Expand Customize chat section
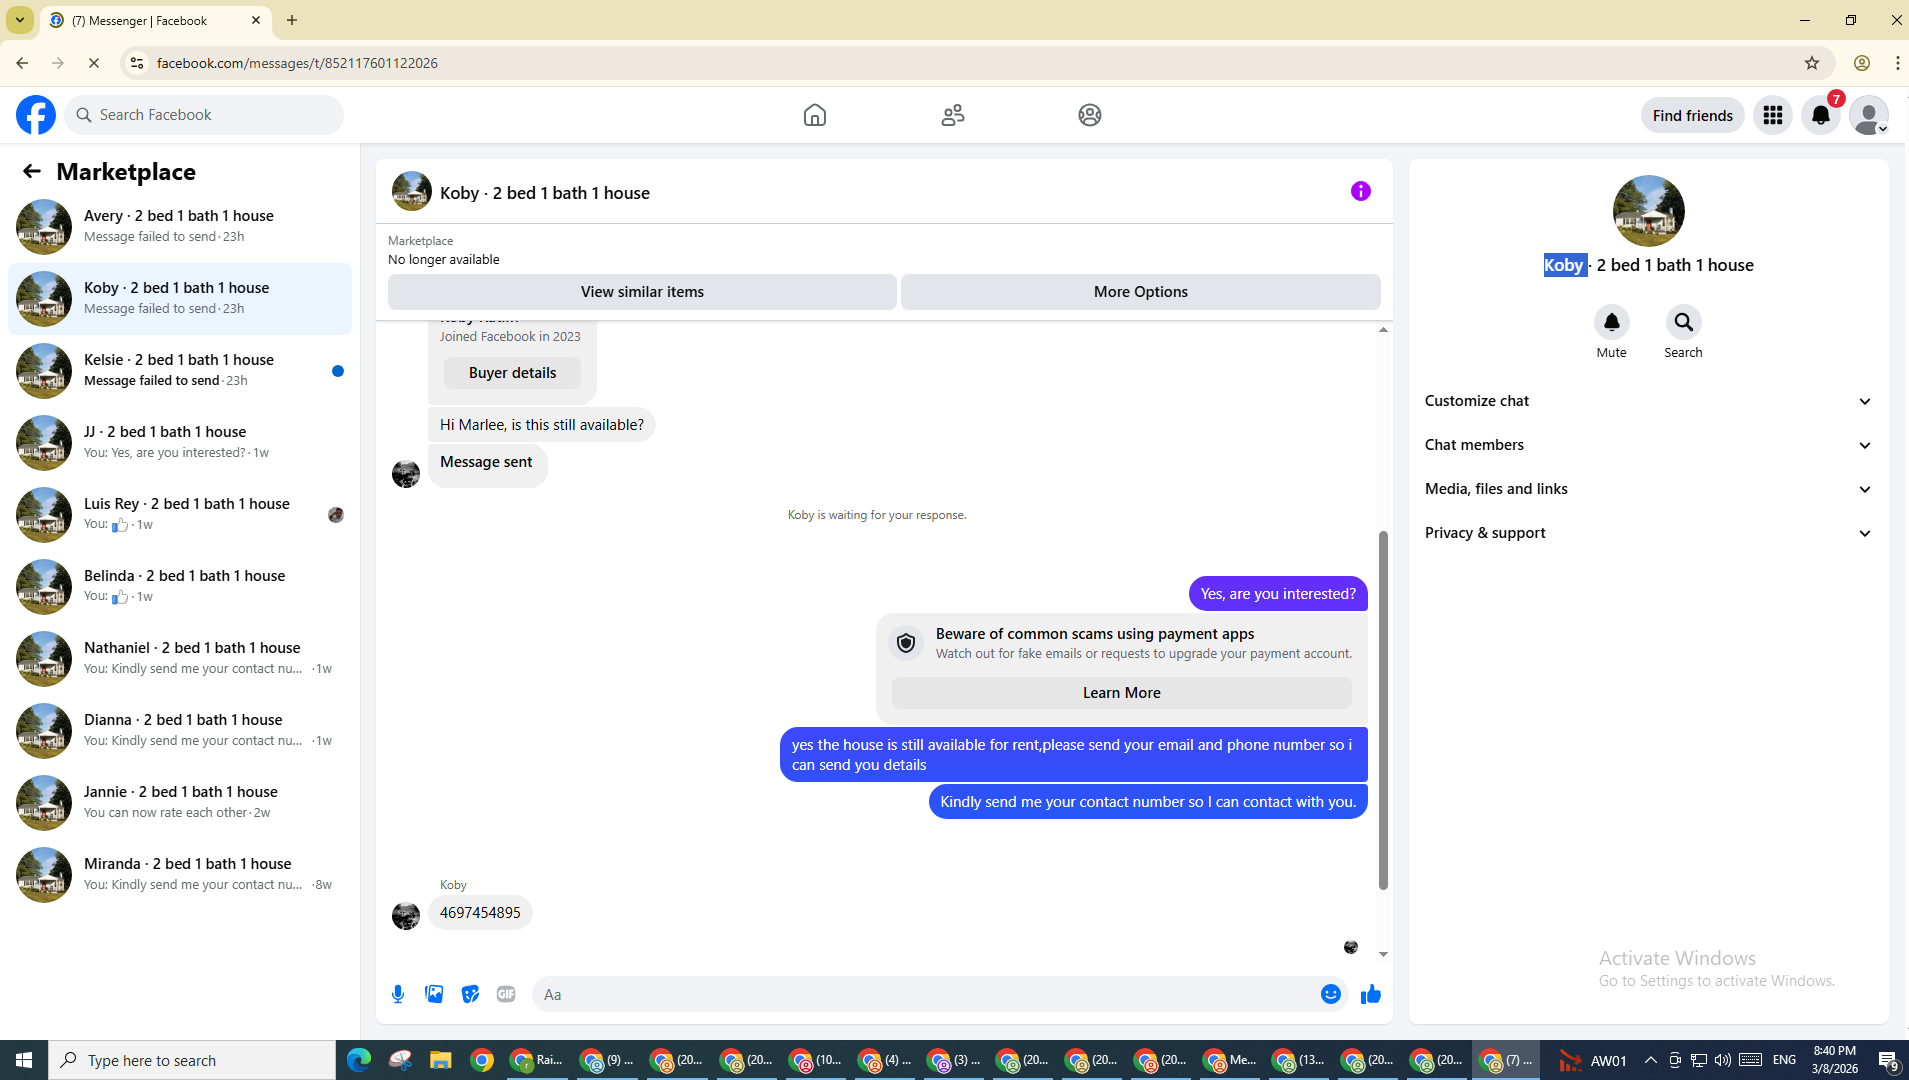Image resolution: width=1909 pixels, height=1080 pixels. [1648, 401]
